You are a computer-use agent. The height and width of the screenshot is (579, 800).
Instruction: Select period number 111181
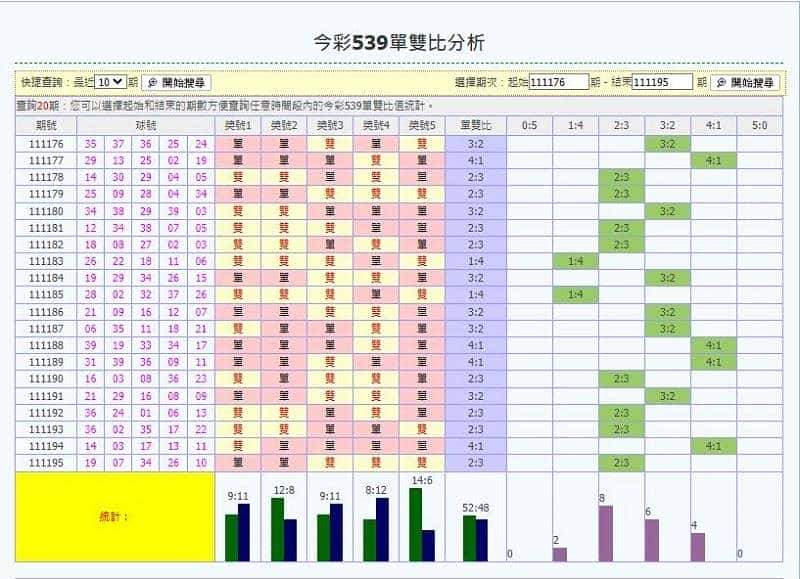pos(46,228)
